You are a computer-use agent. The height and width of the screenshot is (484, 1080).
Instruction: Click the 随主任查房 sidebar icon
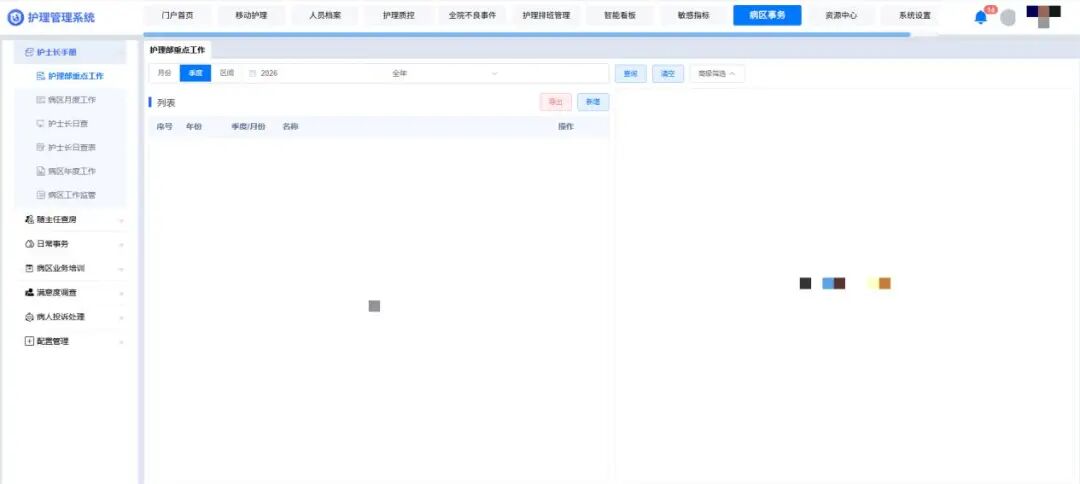pyautogui.click(x=29, y=219)
